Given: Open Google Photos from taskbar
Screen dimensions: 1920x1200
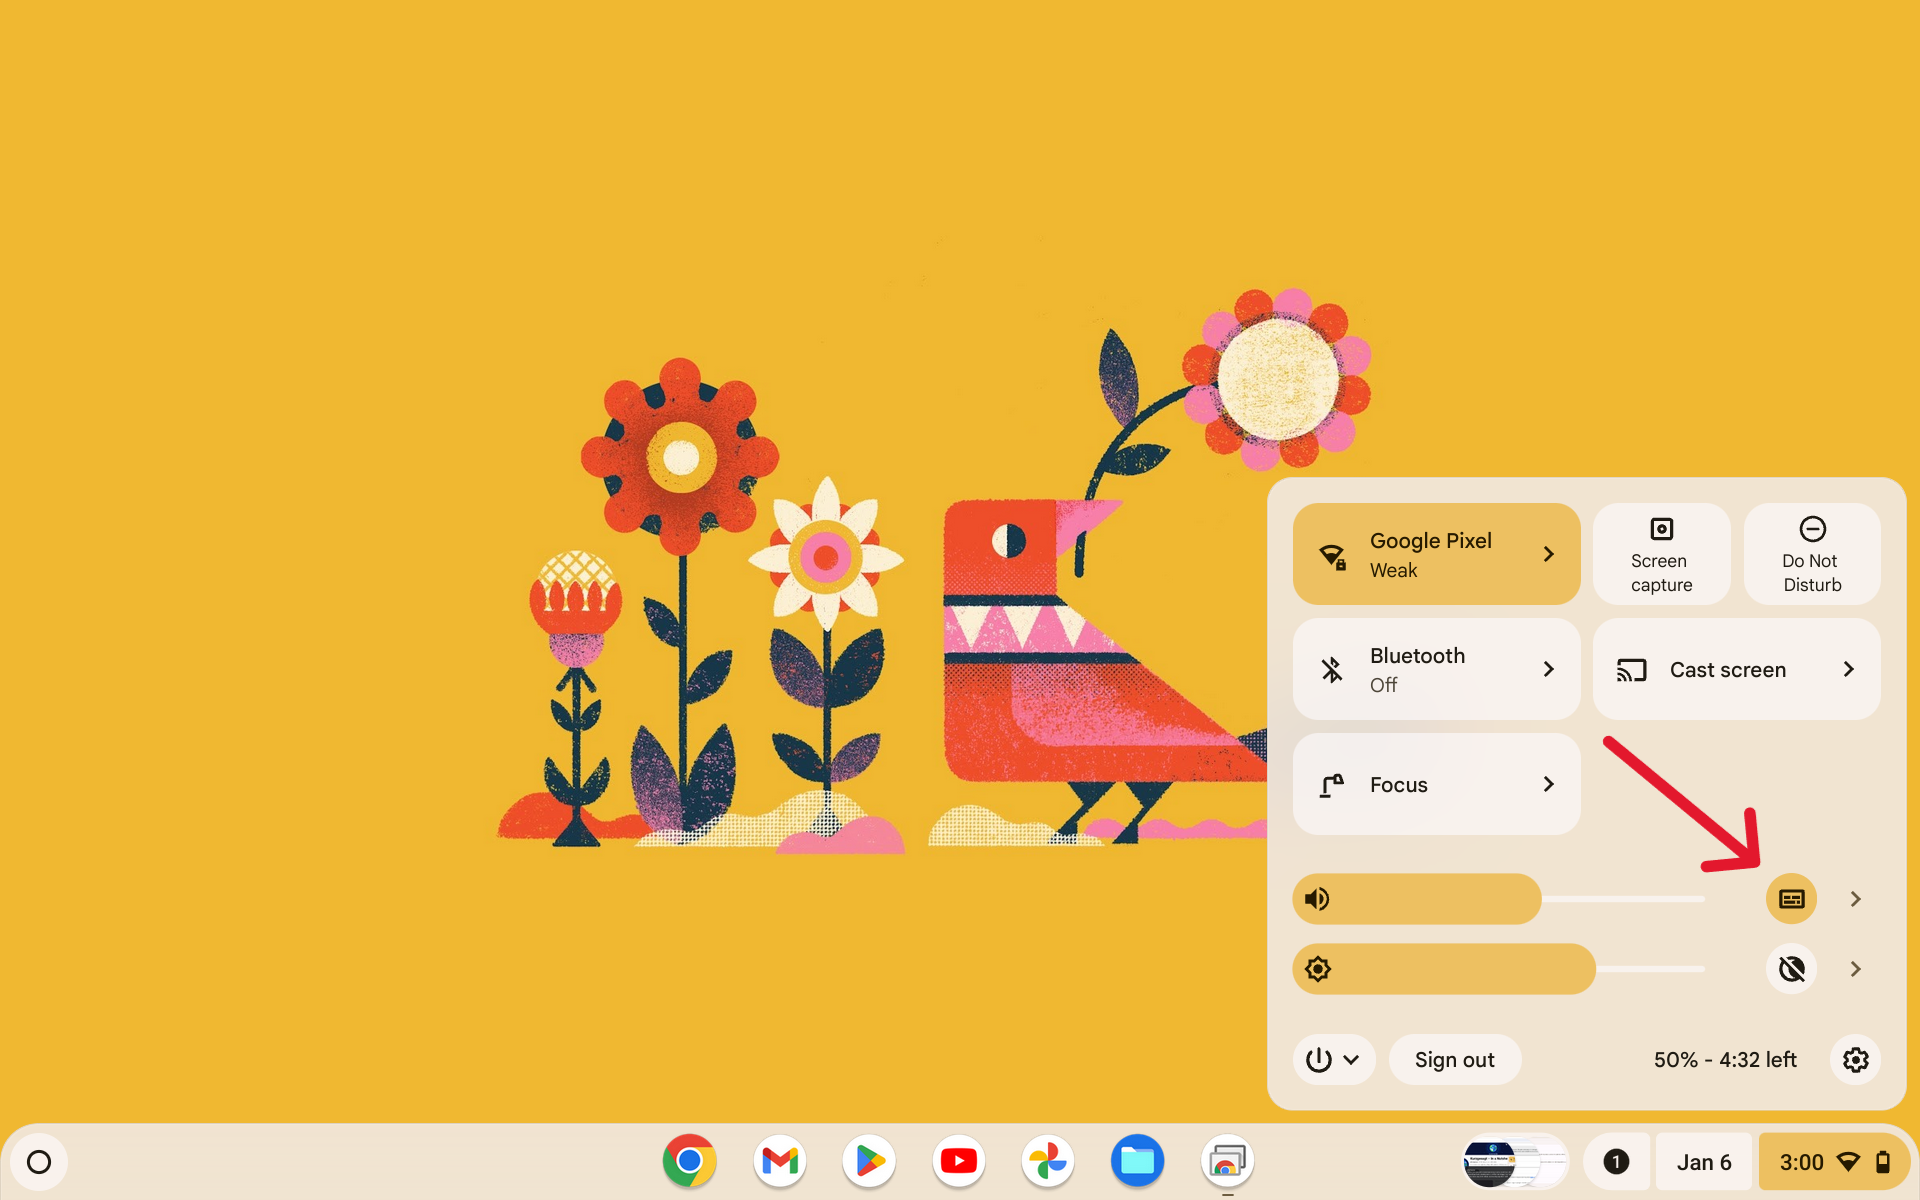Looking at the screenshot, I should 1046,1161.
